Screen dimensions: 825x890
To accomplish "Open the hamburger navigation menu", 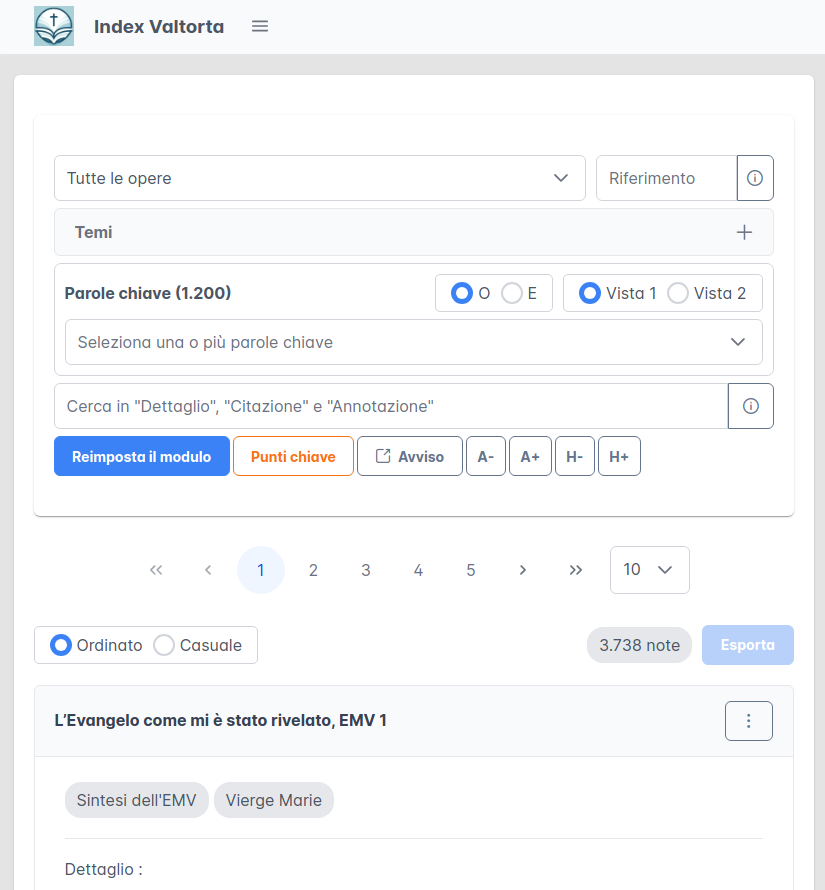I will click(260, 26).
